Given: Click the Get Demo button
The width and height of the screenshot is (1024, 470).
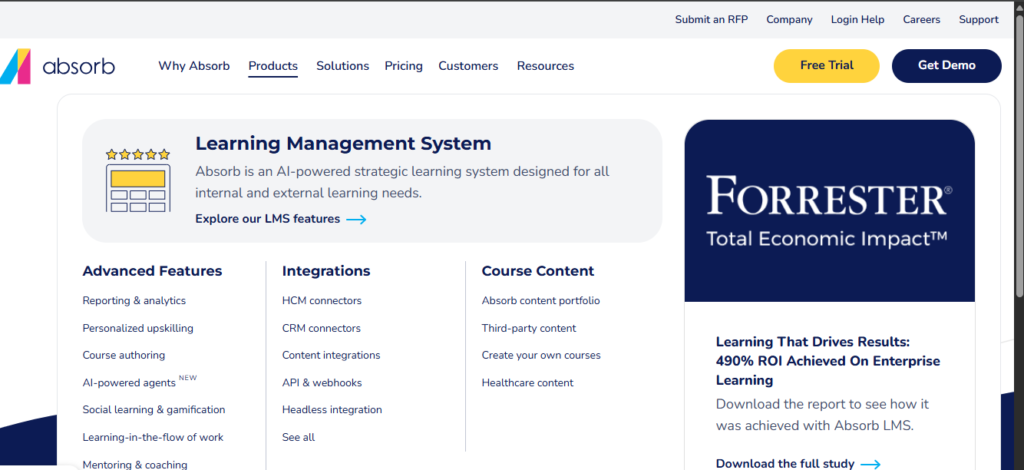Looking at the screenshot, I should [947, 66].
